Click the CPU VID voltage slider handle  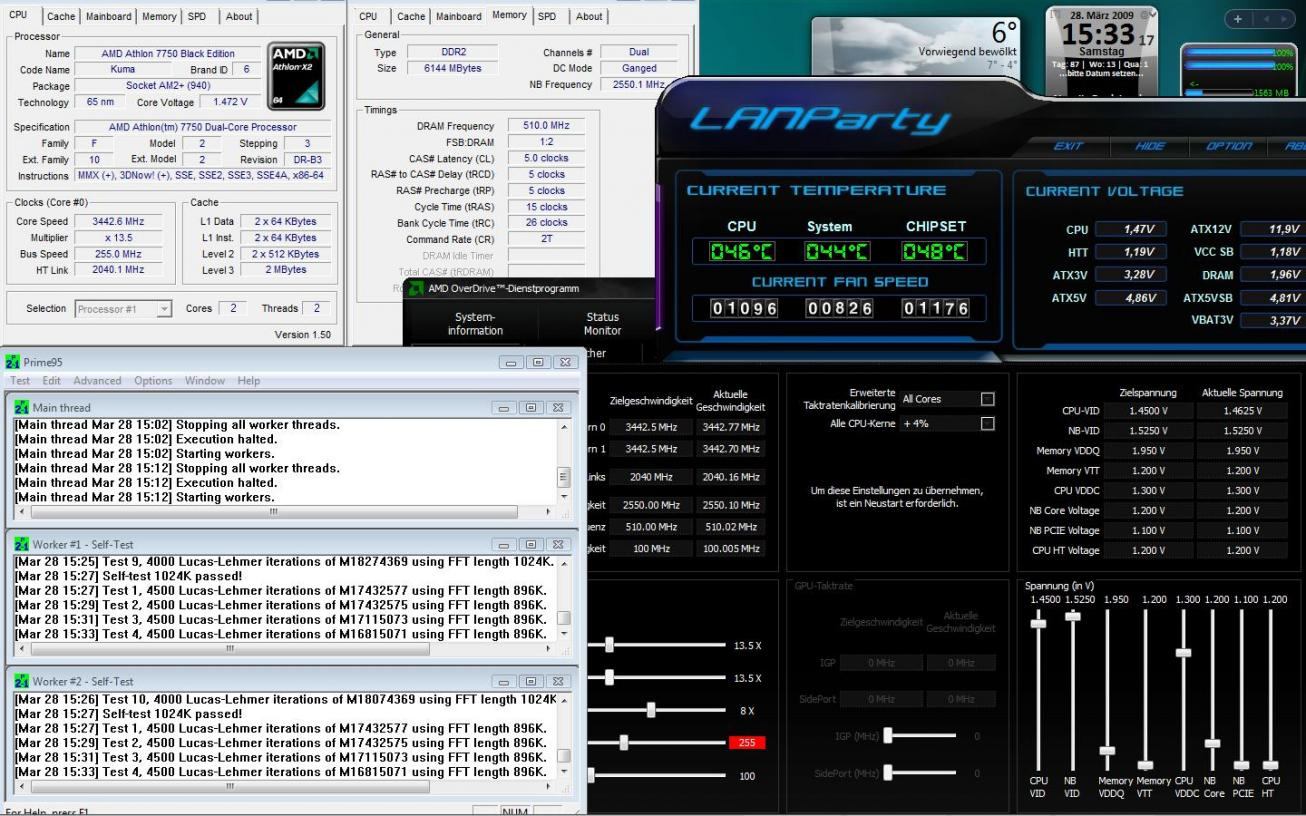point(1038,623)
